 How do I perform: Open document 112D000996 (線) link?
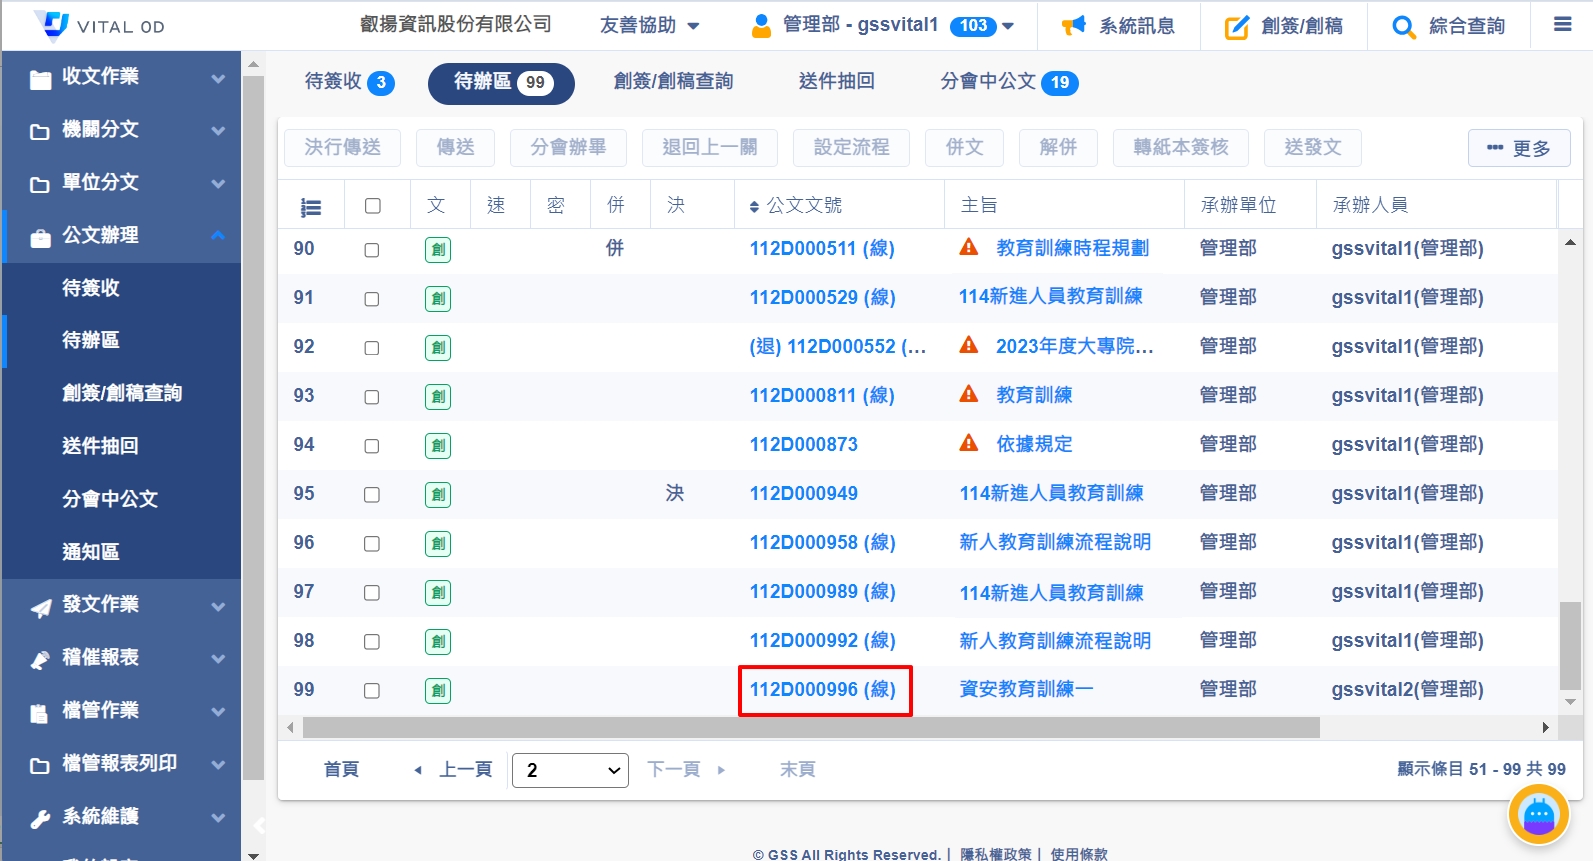[822, 690]
